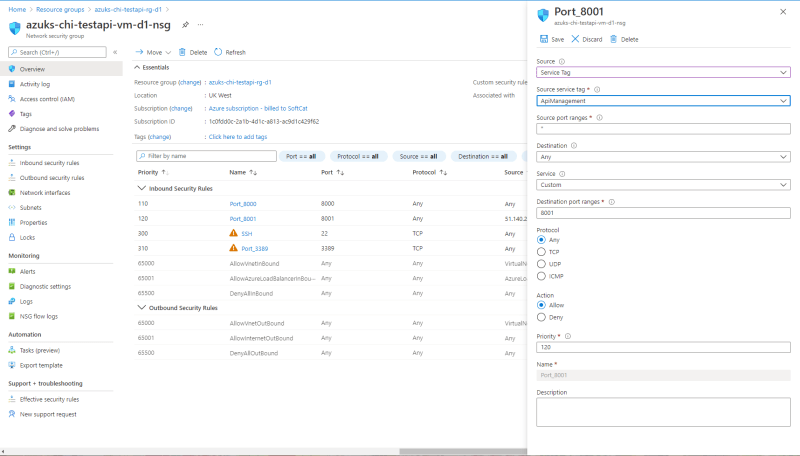Click the info icon beside Priority label
800x456 pixels.
point(568,336)
